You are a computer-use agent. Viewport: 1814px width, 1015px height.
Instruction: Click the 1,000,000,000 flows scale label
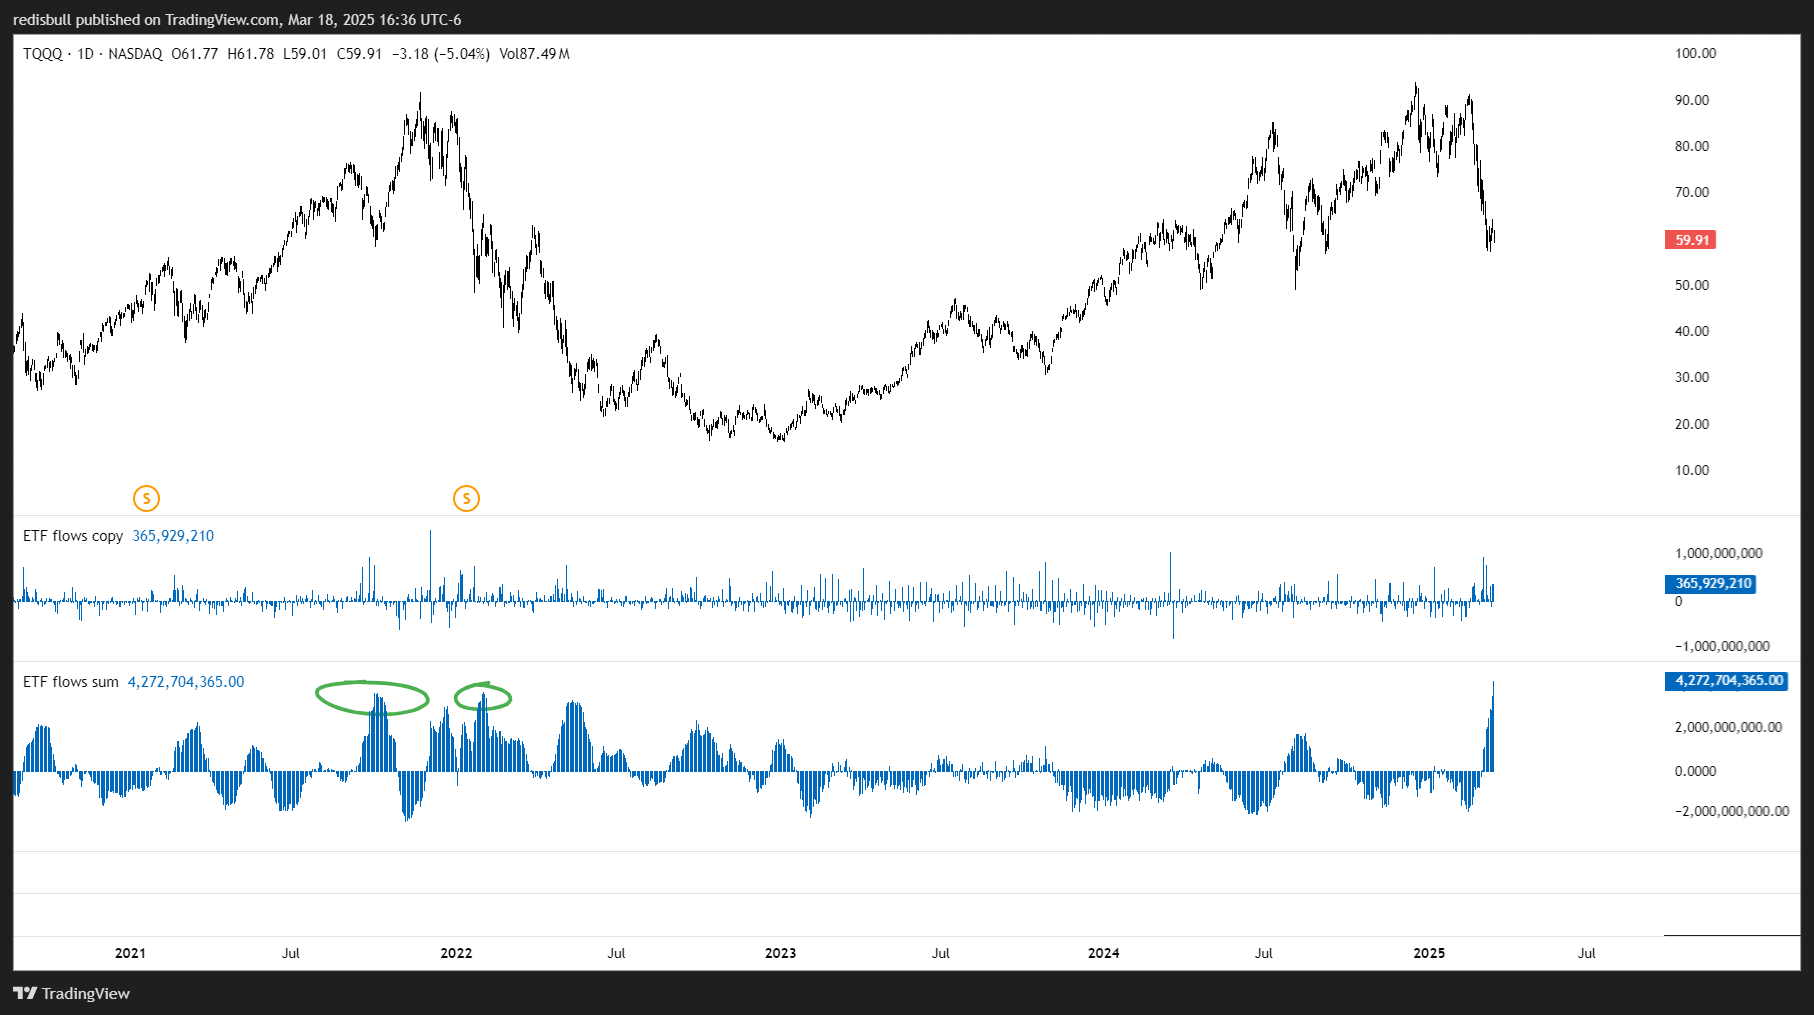[1719, 553]
